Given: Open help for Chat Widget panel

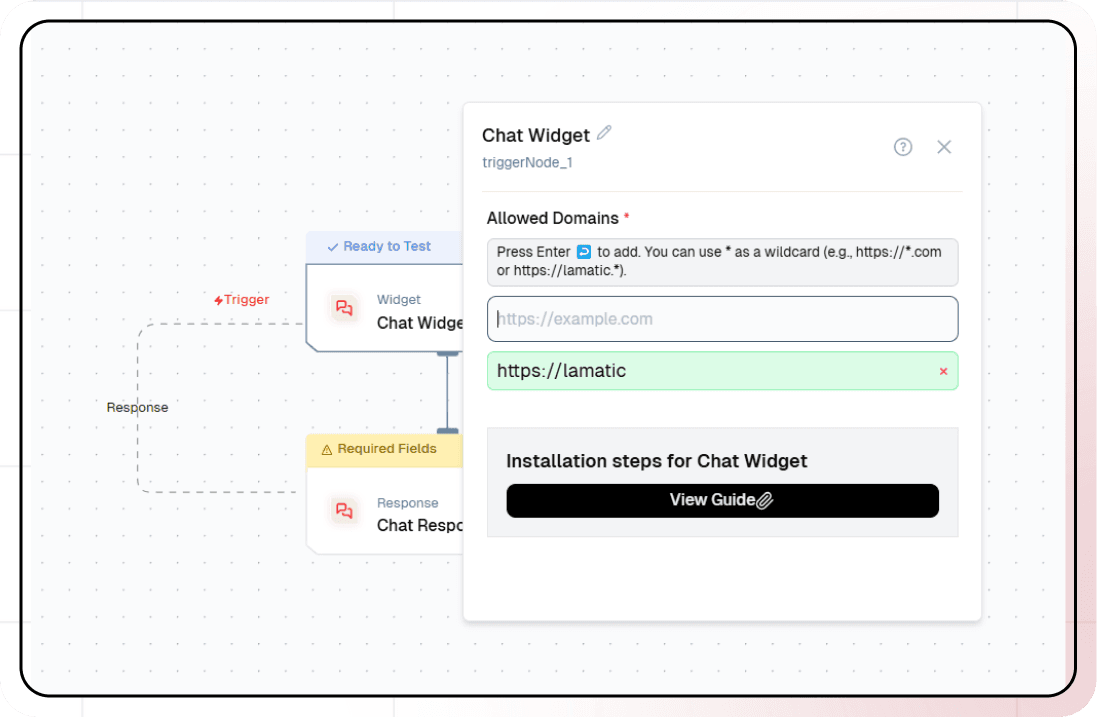Looking at the screenshot, I should tap(903, 147).
